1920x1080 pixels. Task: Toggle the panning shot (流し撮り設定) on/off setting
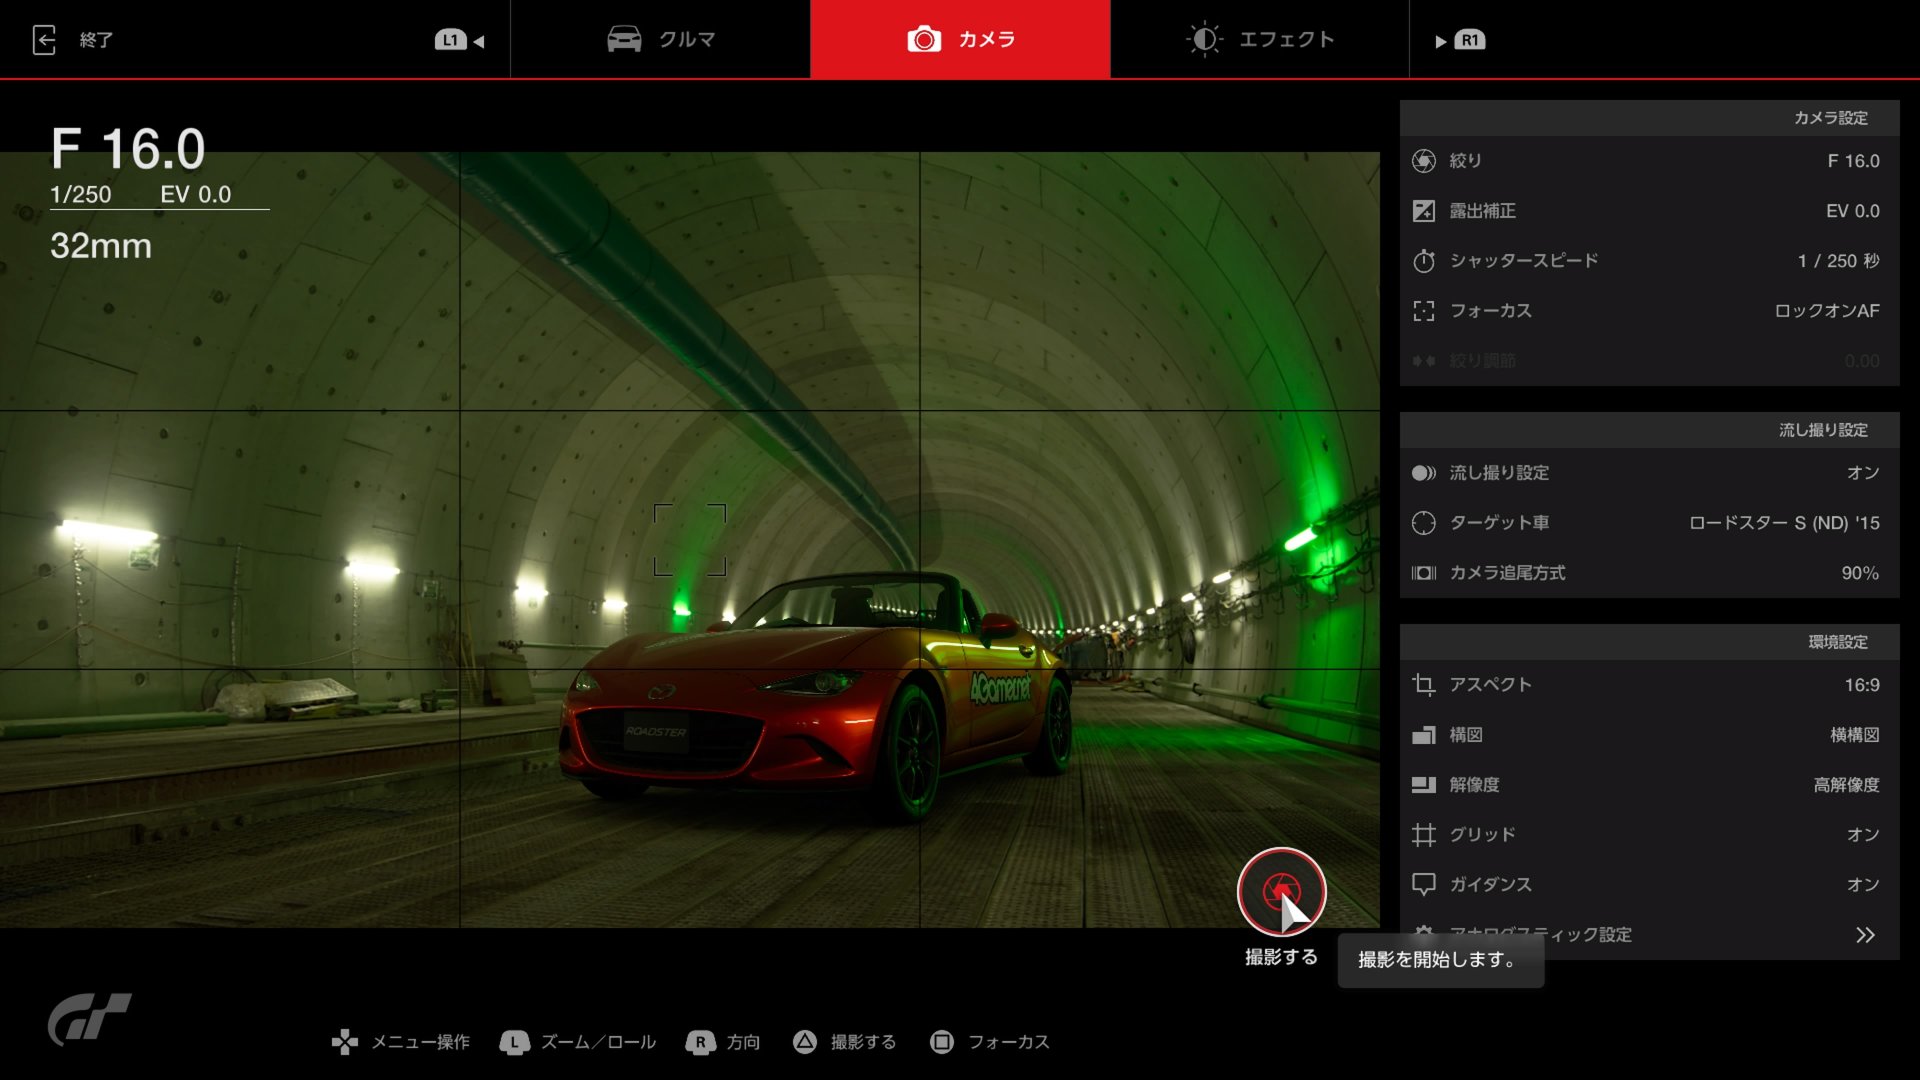[x=1862, y=473]
